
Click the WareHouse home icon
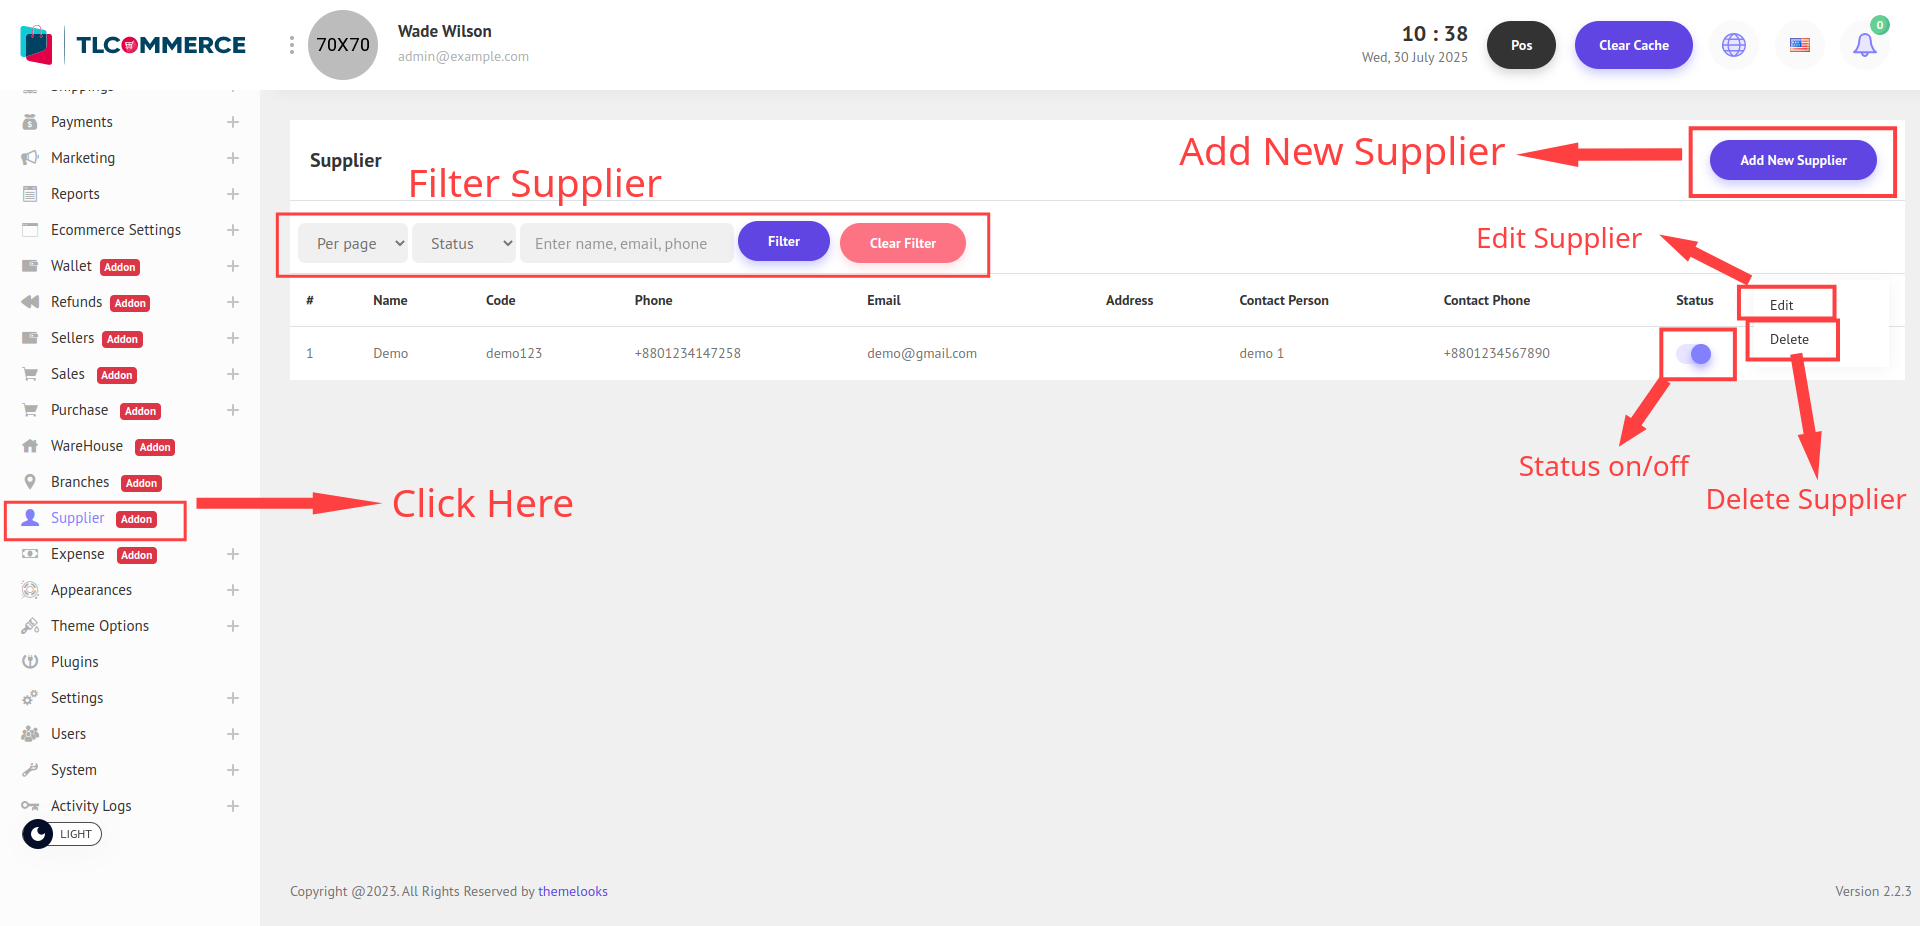tap(30, 446)
